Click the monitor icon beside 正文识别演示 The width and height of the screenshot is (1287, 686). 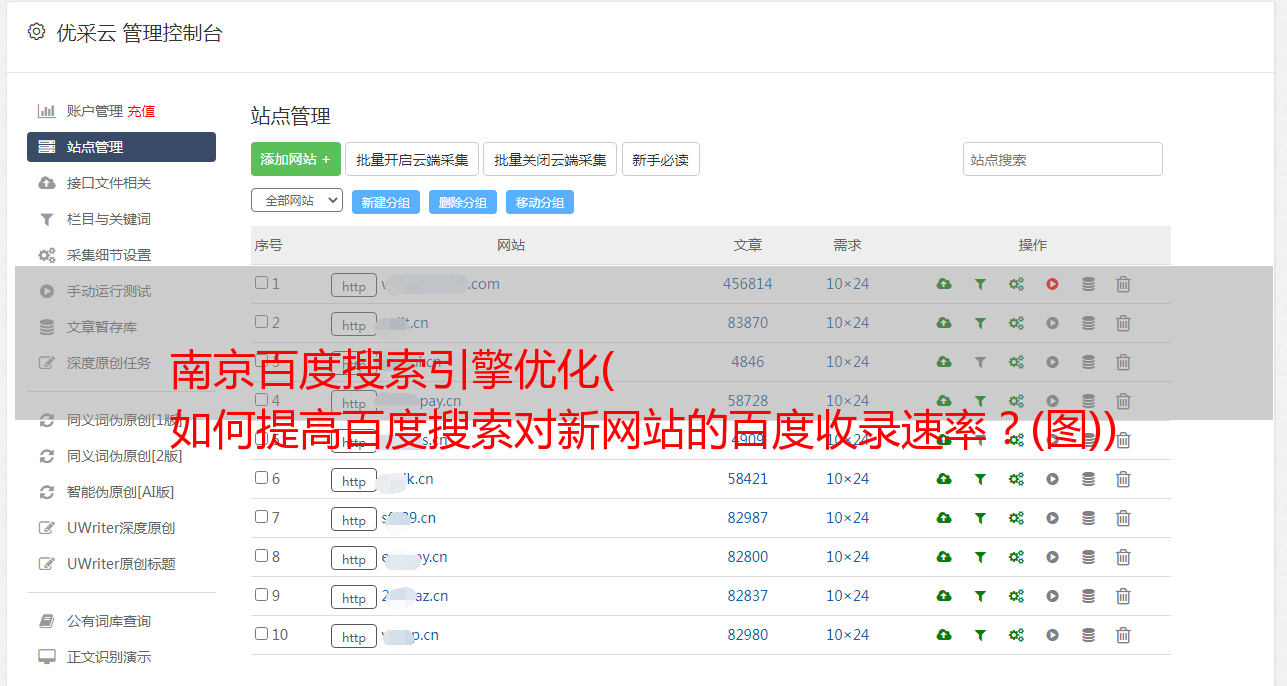(46, 657)
